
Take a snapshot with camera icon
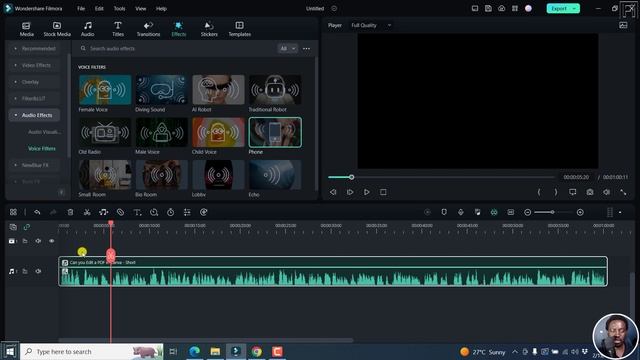[x=590, y=192]
